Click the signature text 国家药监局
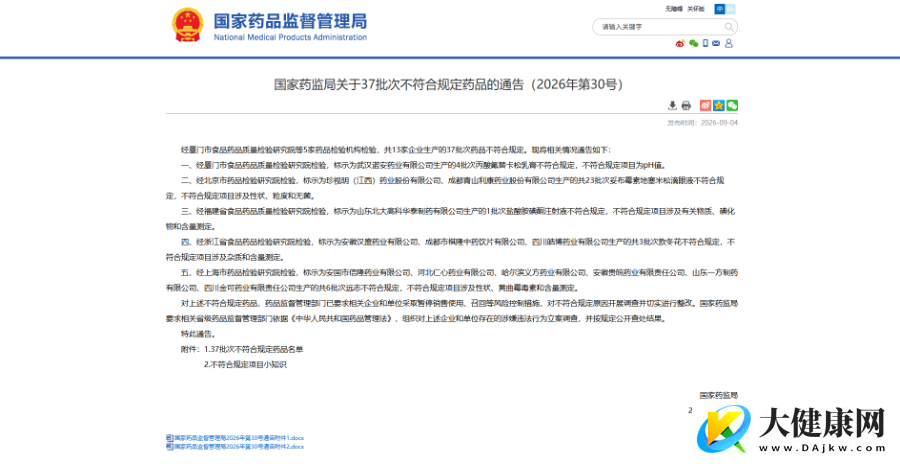The width and height of the screenshot is (900, 464). click(719, 395)
